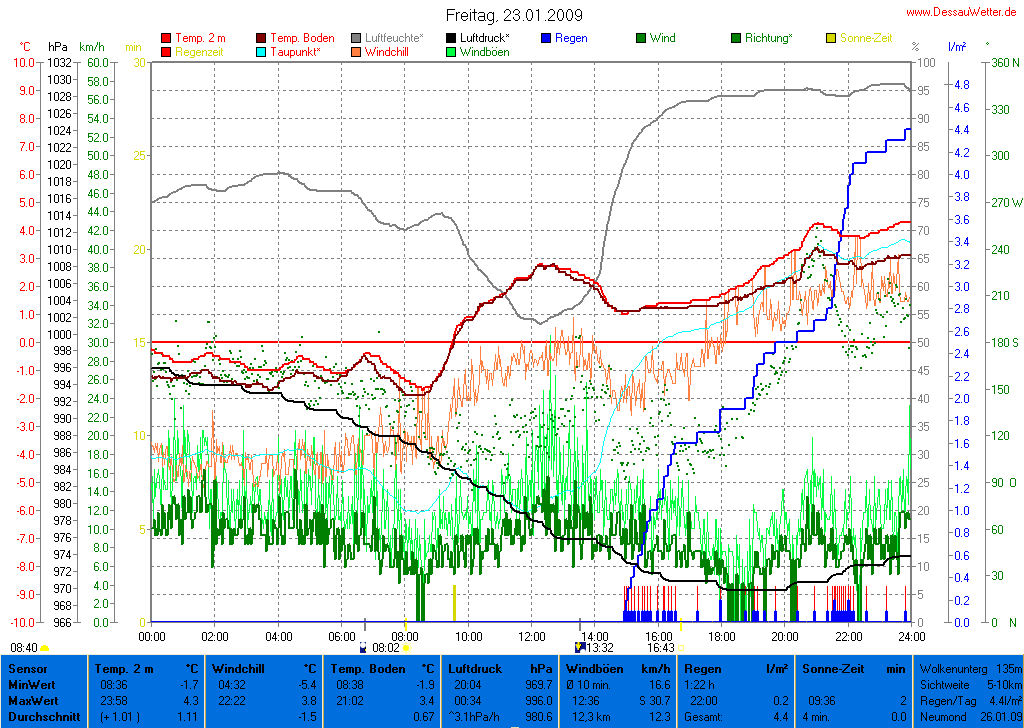Toggle the gray Luftfeuchte legend box
This screenshot has width=1024, height=728.
pos(356,38)
